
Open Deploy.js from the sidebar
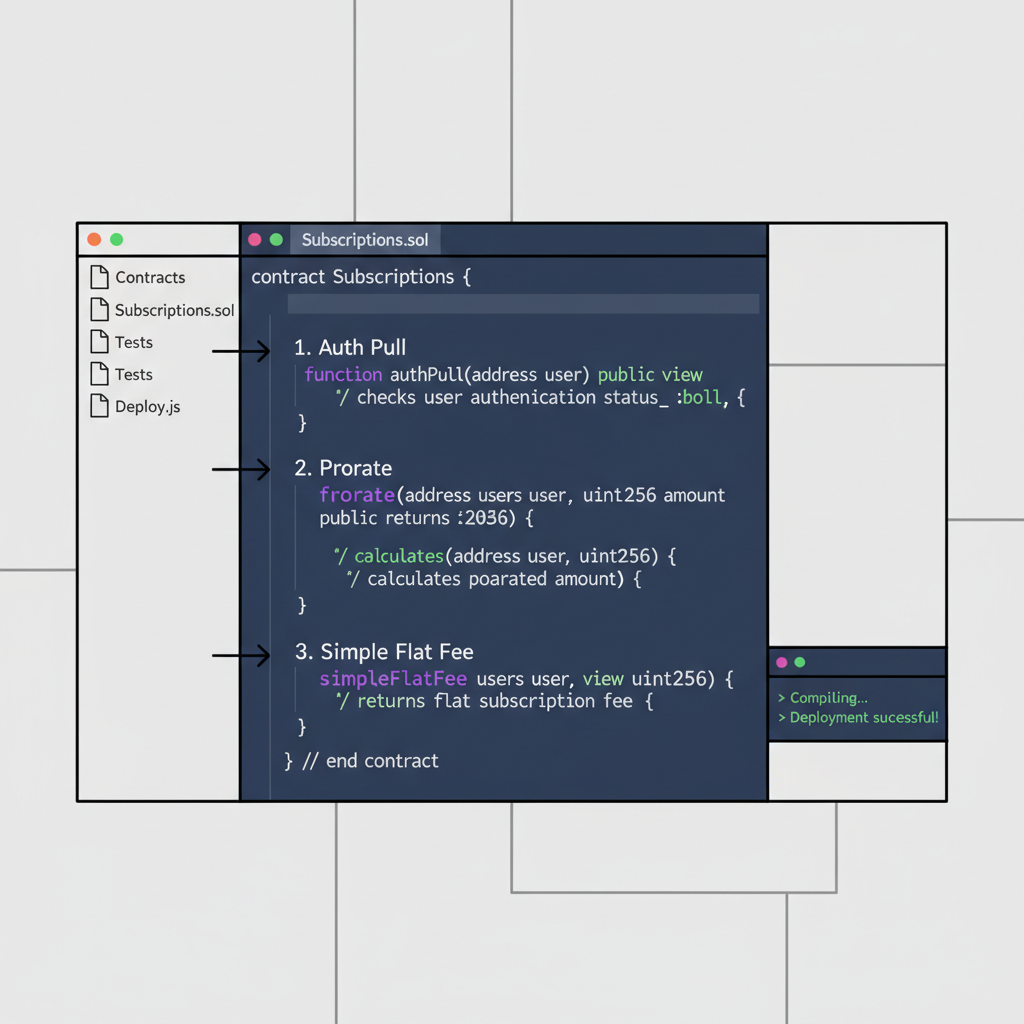[x=148, y=406]
